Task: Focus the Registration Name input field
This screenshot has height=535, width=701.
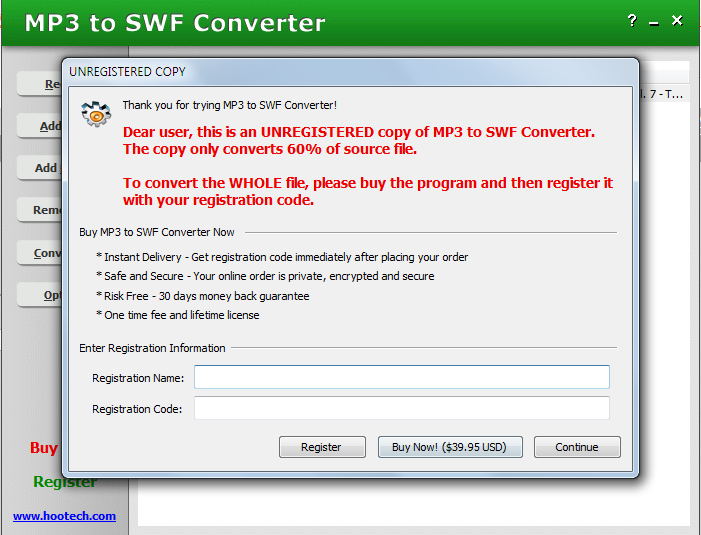Action: (x=401, y=377)
